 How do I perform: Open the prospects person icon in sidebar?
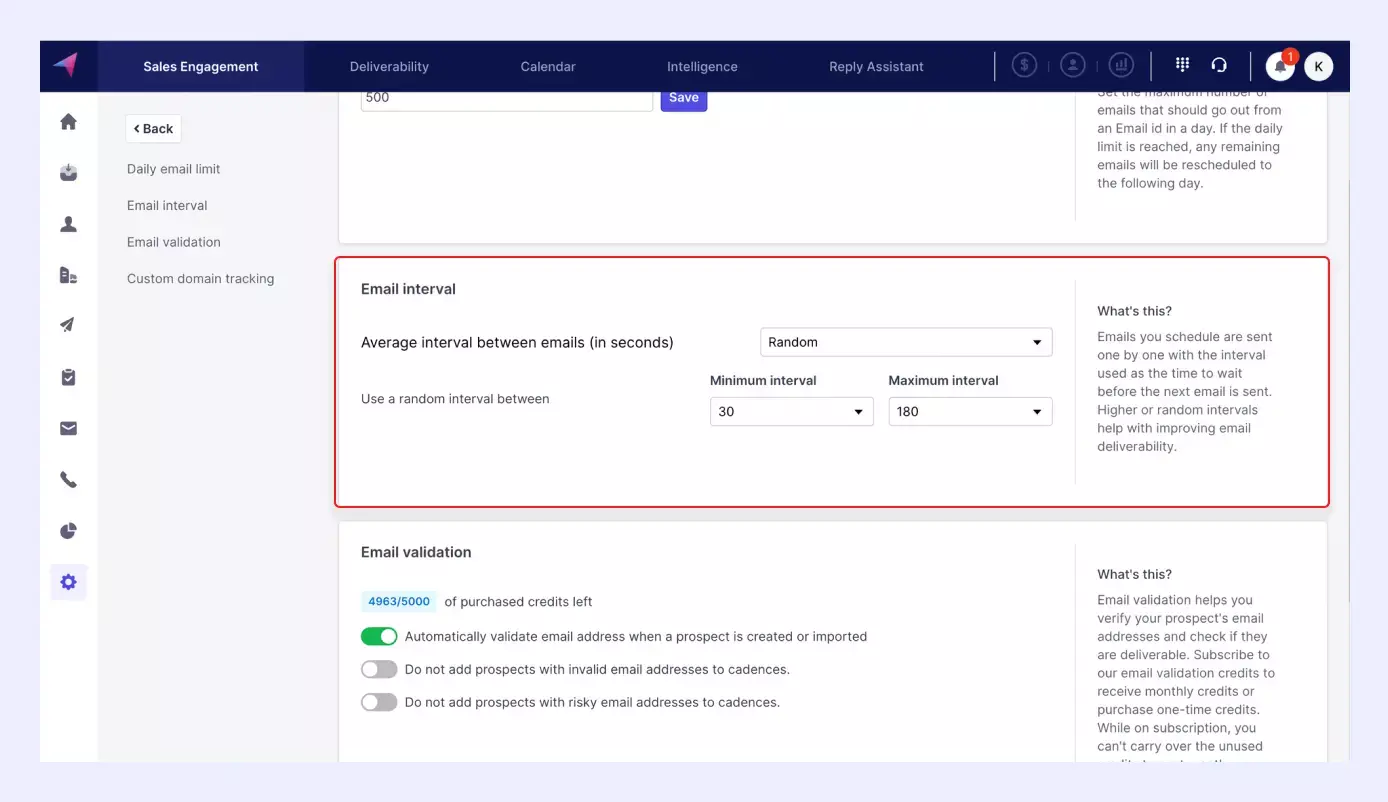68,224
